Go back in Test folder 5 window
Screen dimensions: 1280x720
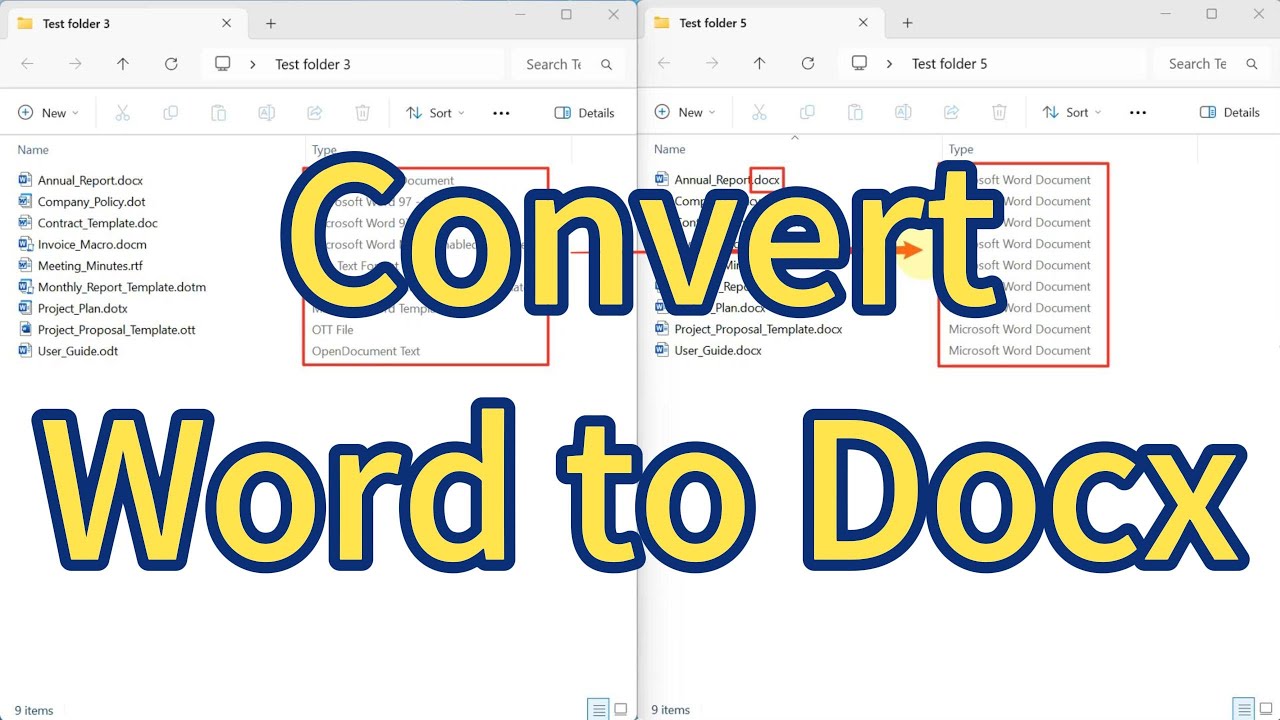(664, 63)
